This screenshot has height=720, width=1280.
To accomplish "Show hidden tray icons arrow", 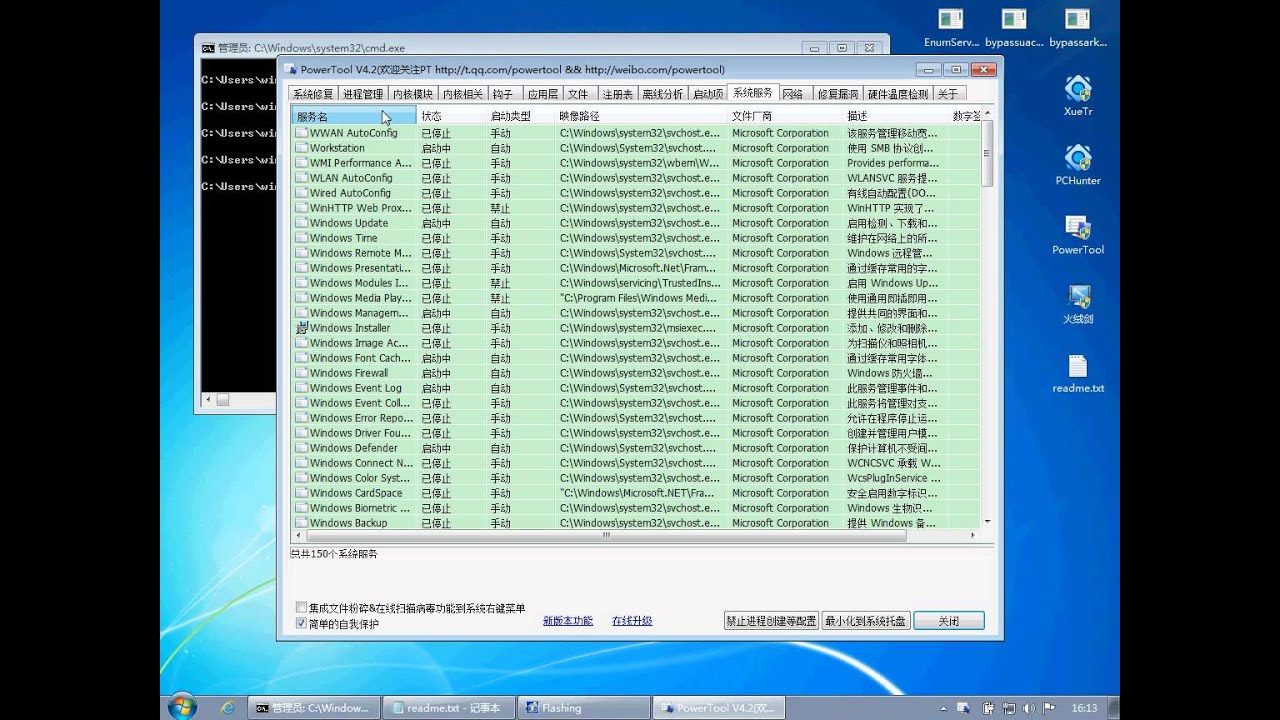I will tap(943, 708).
